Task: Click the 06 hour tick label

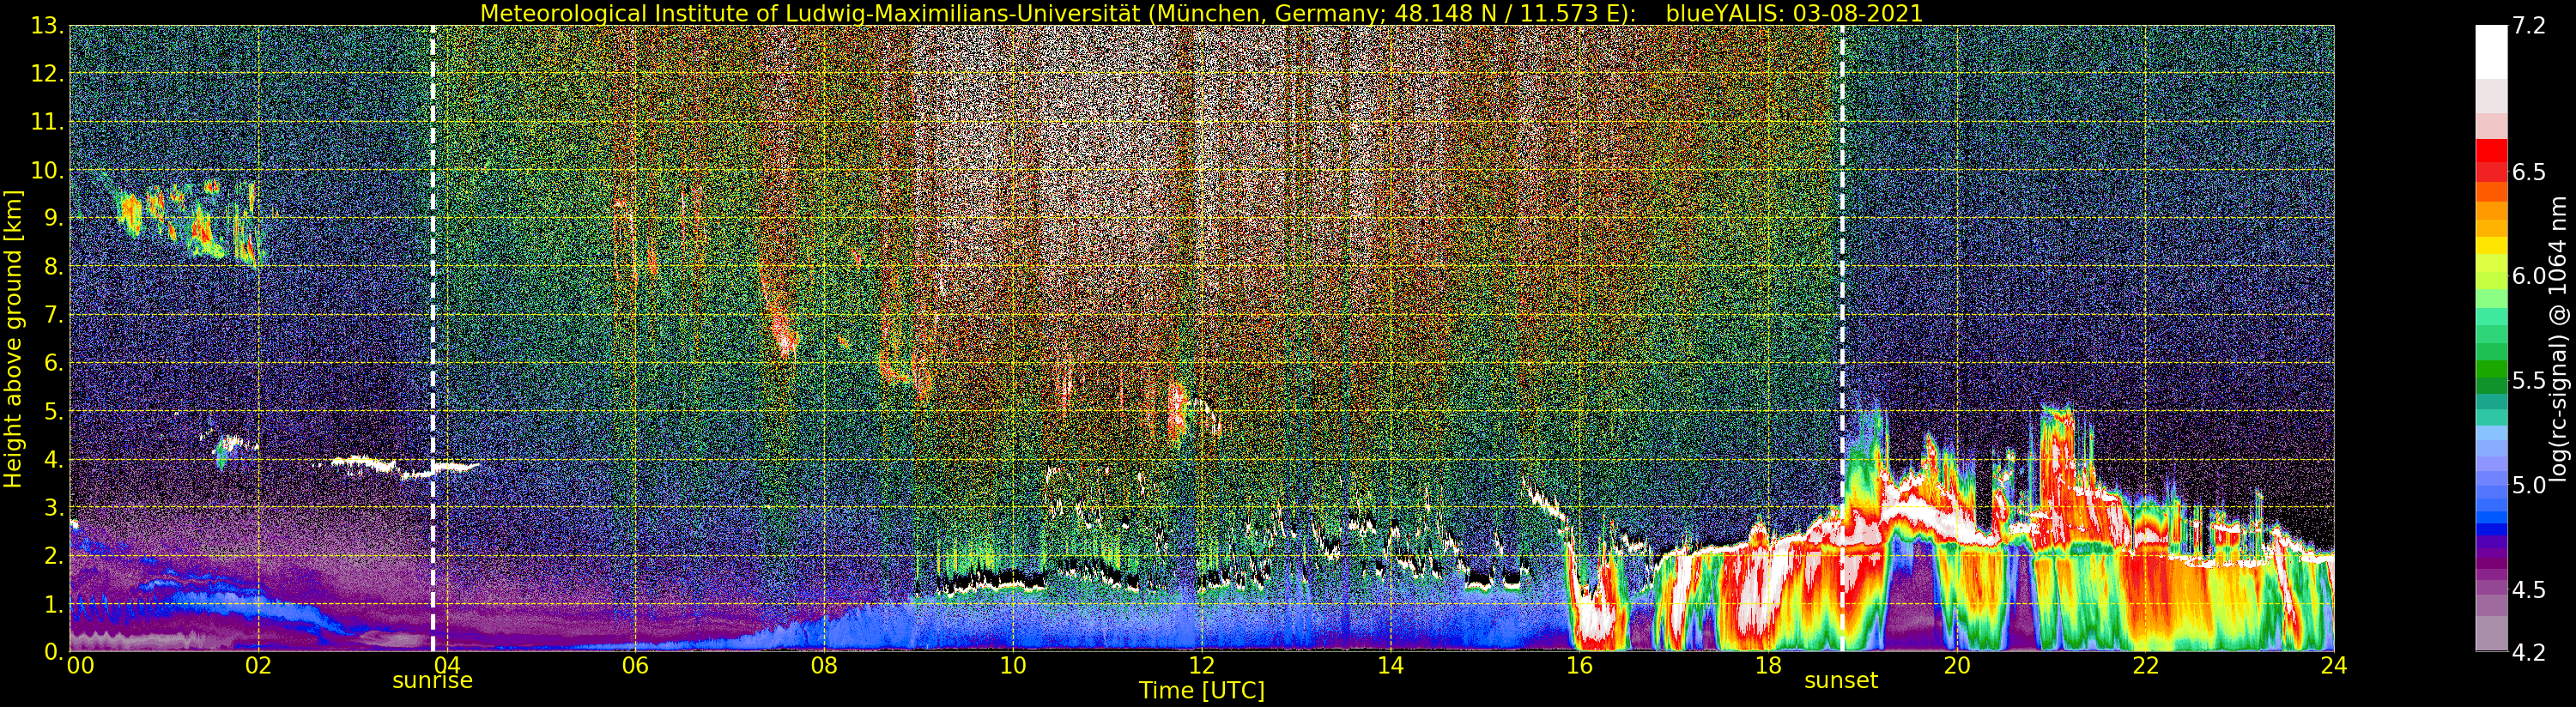Action: coord(635,665)
